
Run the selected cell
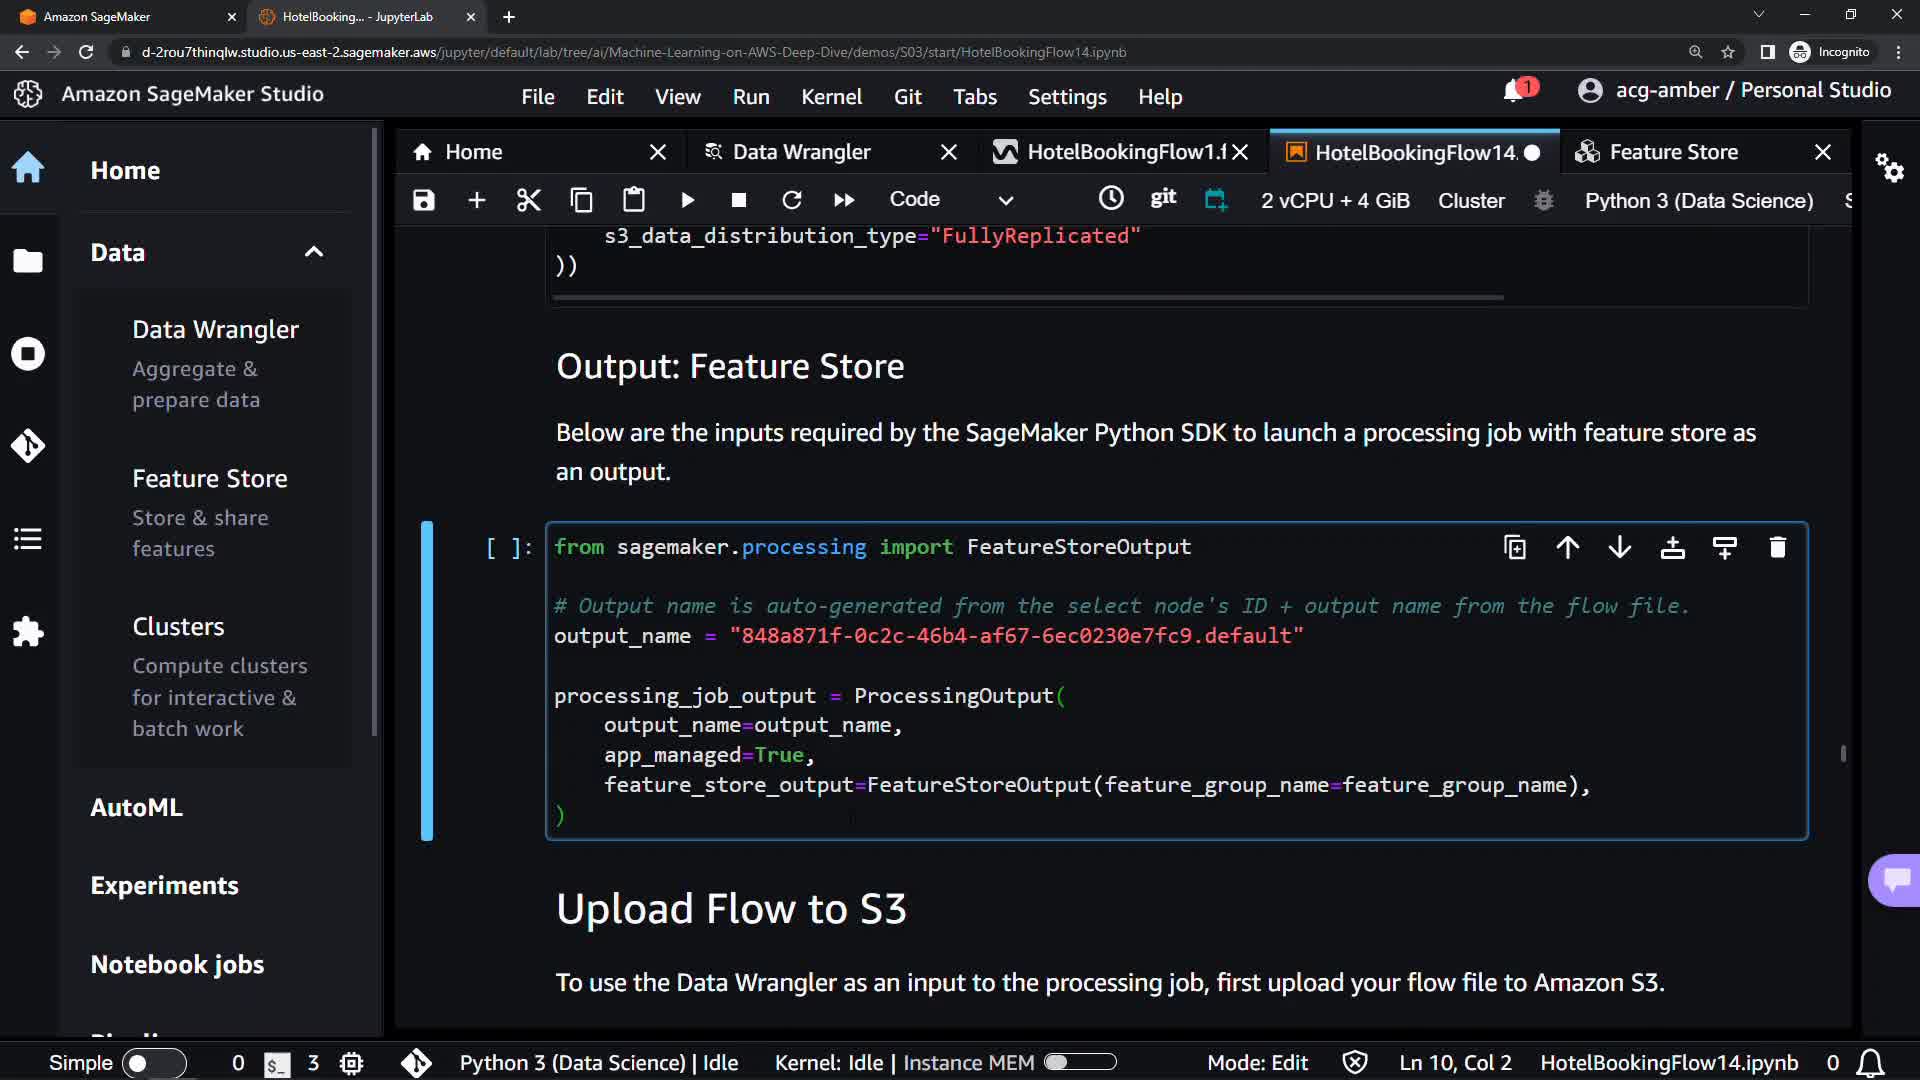tap(687, 200)
